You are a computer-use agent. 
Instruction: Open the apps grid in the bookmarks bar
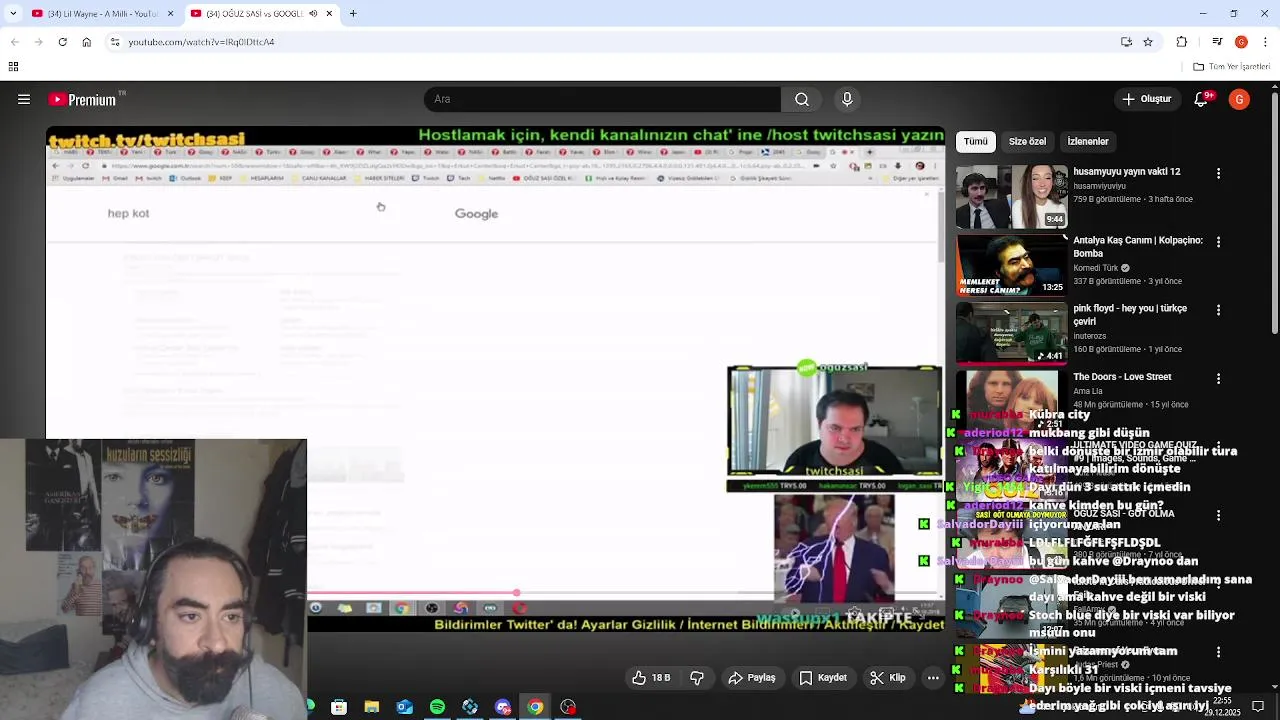13,67
